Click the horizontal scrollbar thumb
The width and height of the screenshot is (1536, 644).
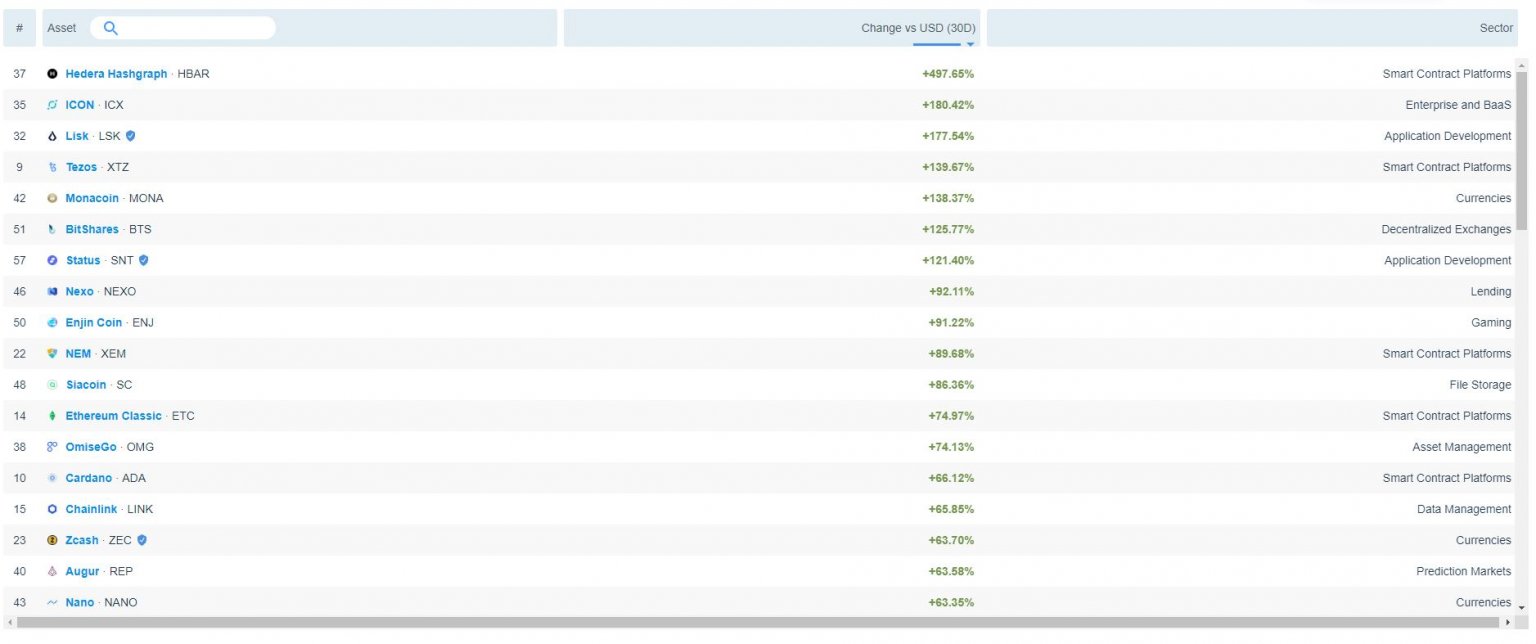[760, 622]
